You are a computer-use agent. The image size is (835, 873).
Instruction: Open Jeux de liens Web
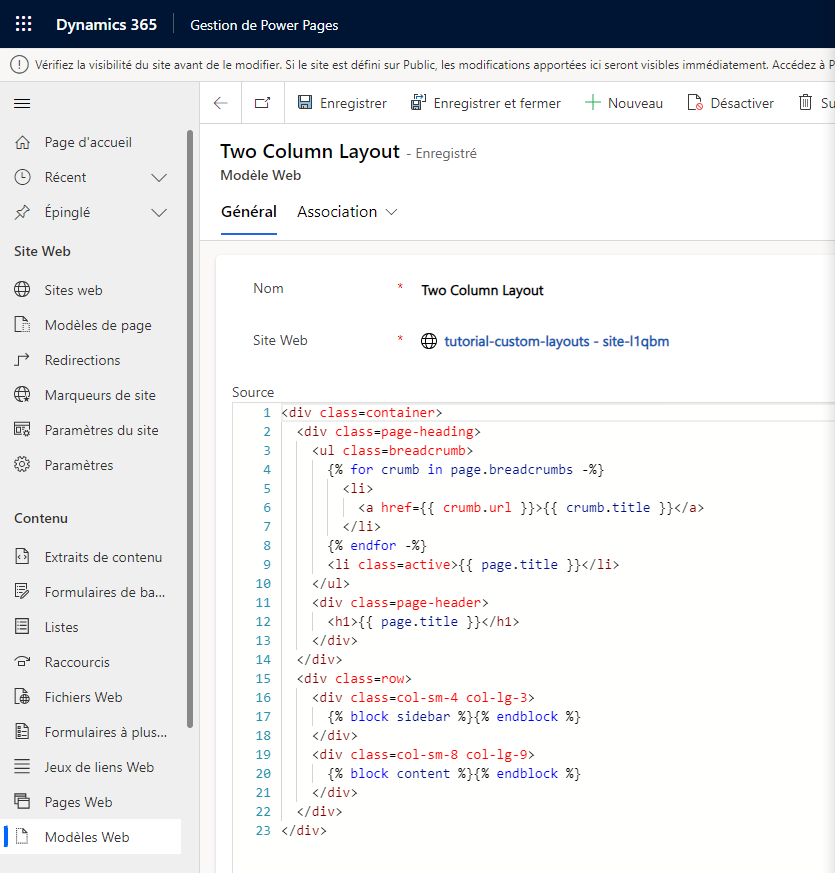point(97,766)
